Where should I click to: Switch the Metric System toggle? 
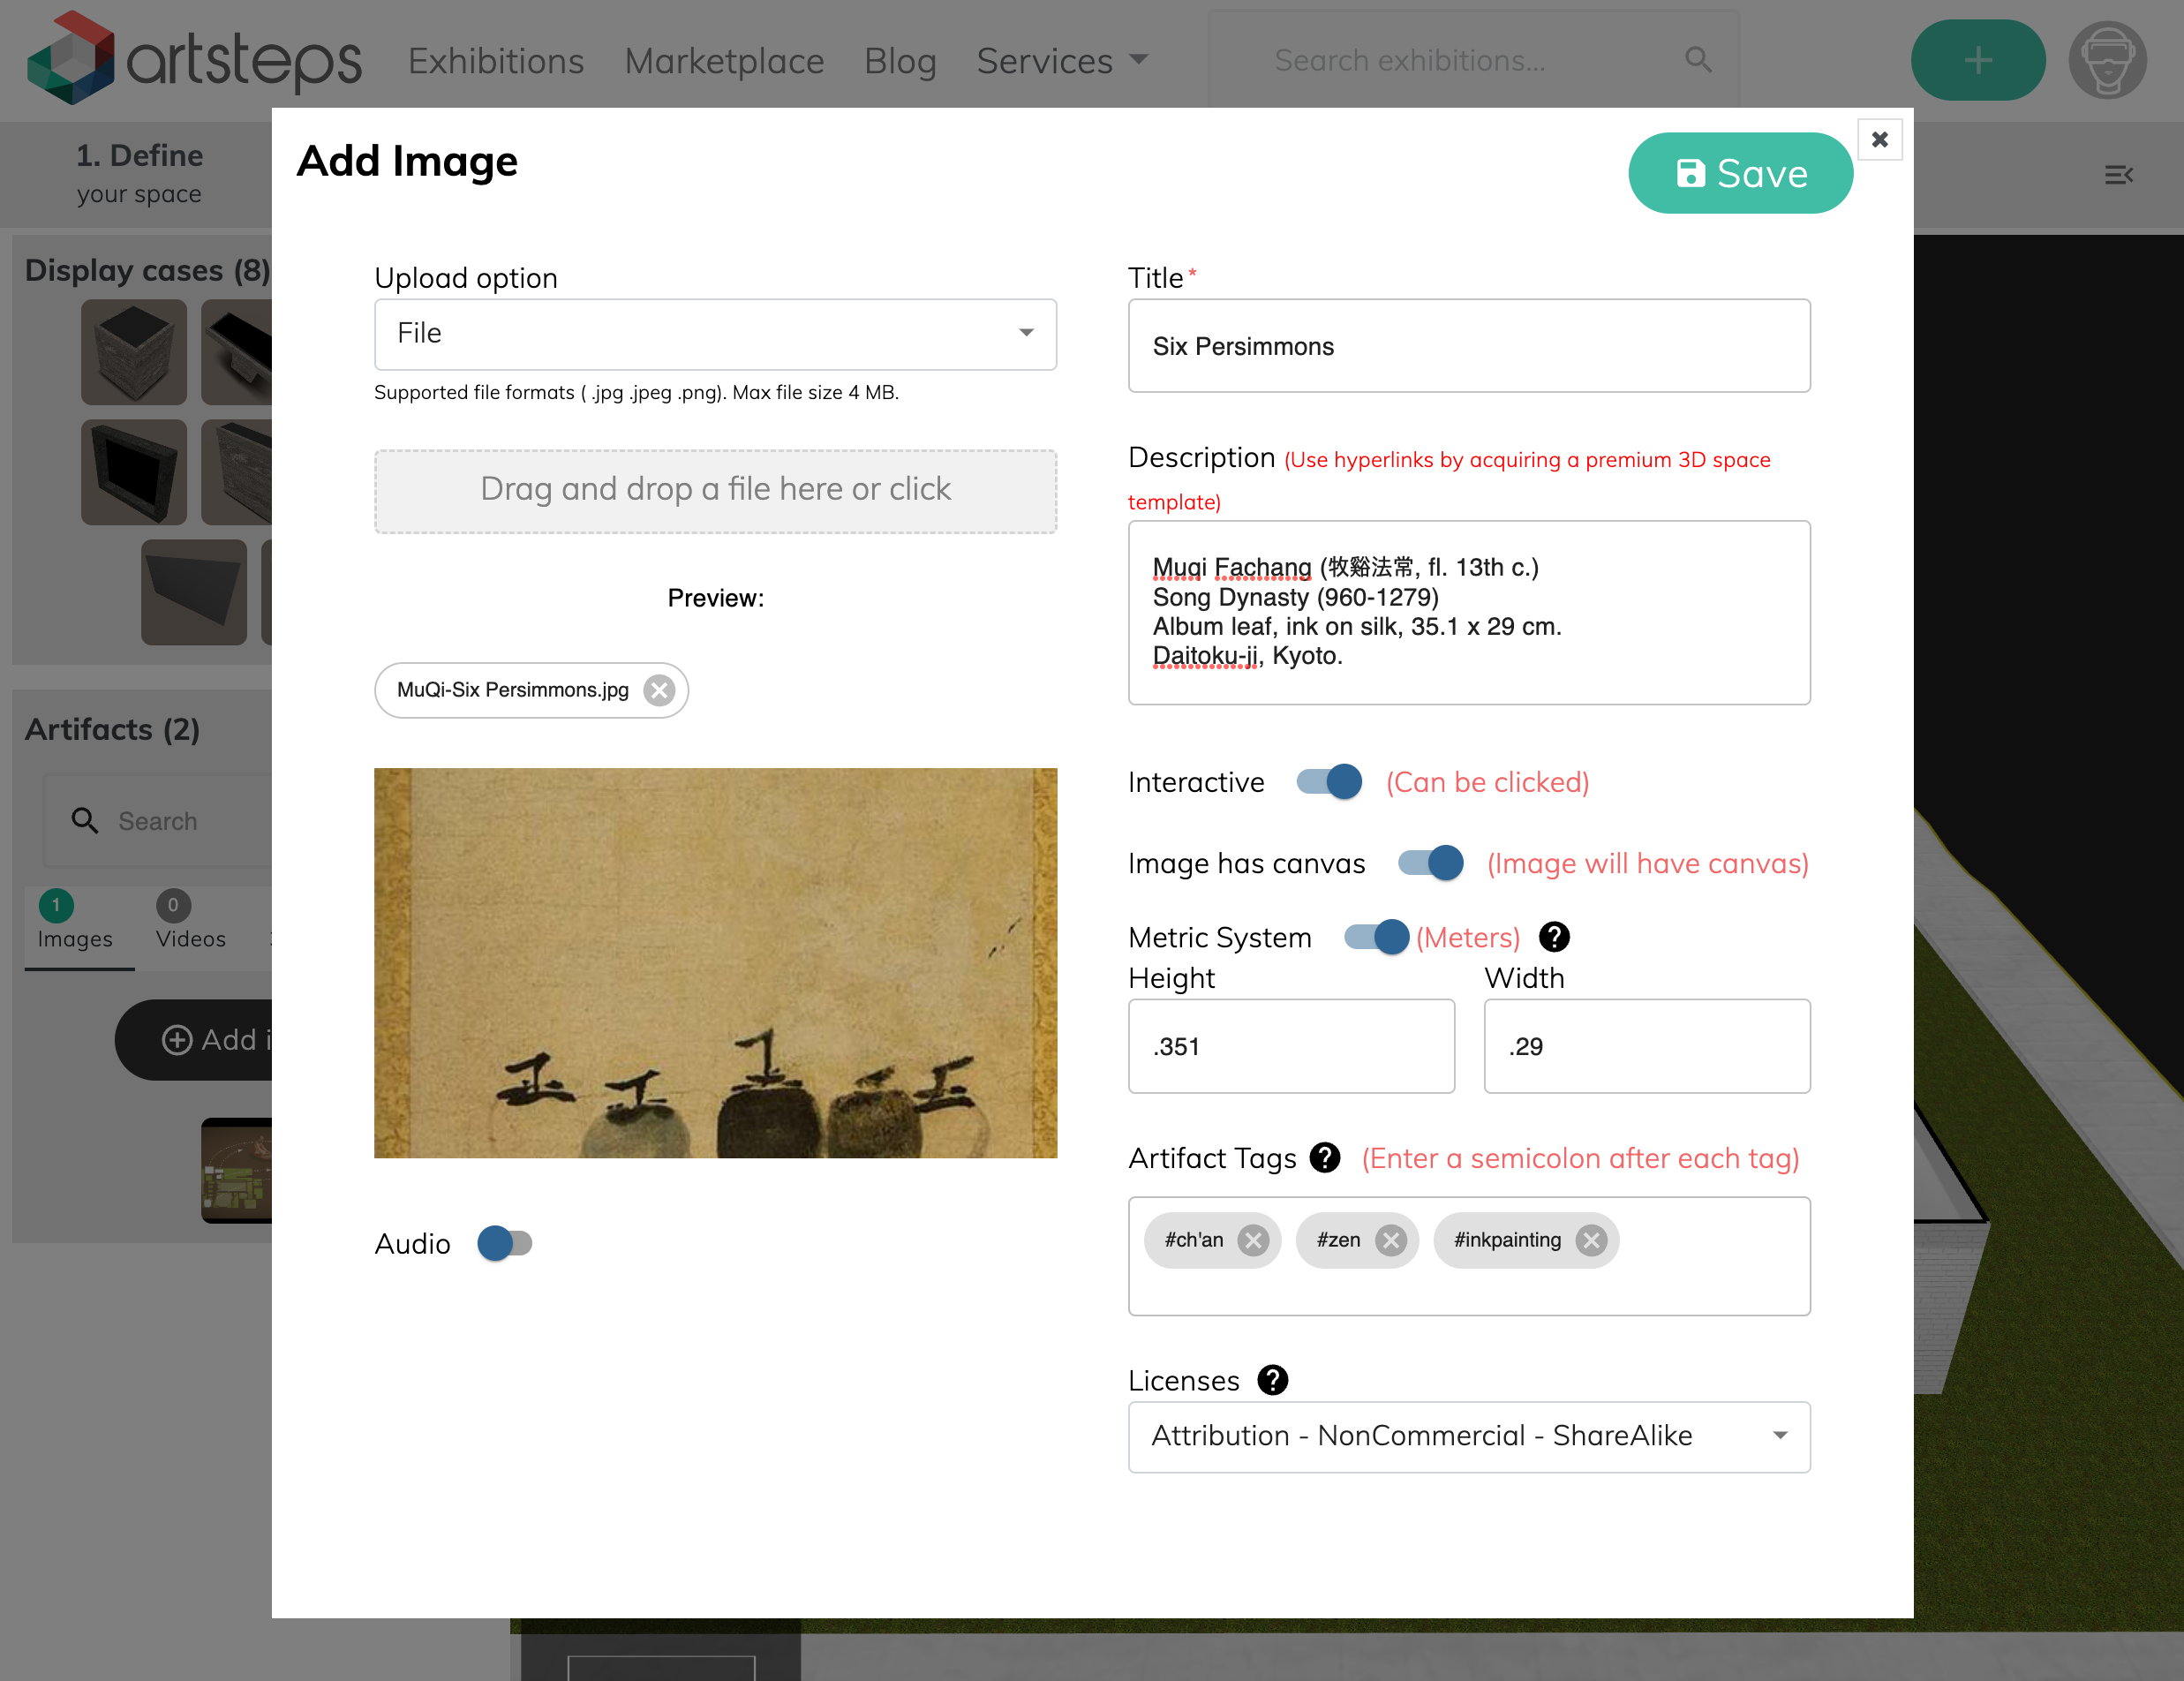click(x=1376, y=937)
